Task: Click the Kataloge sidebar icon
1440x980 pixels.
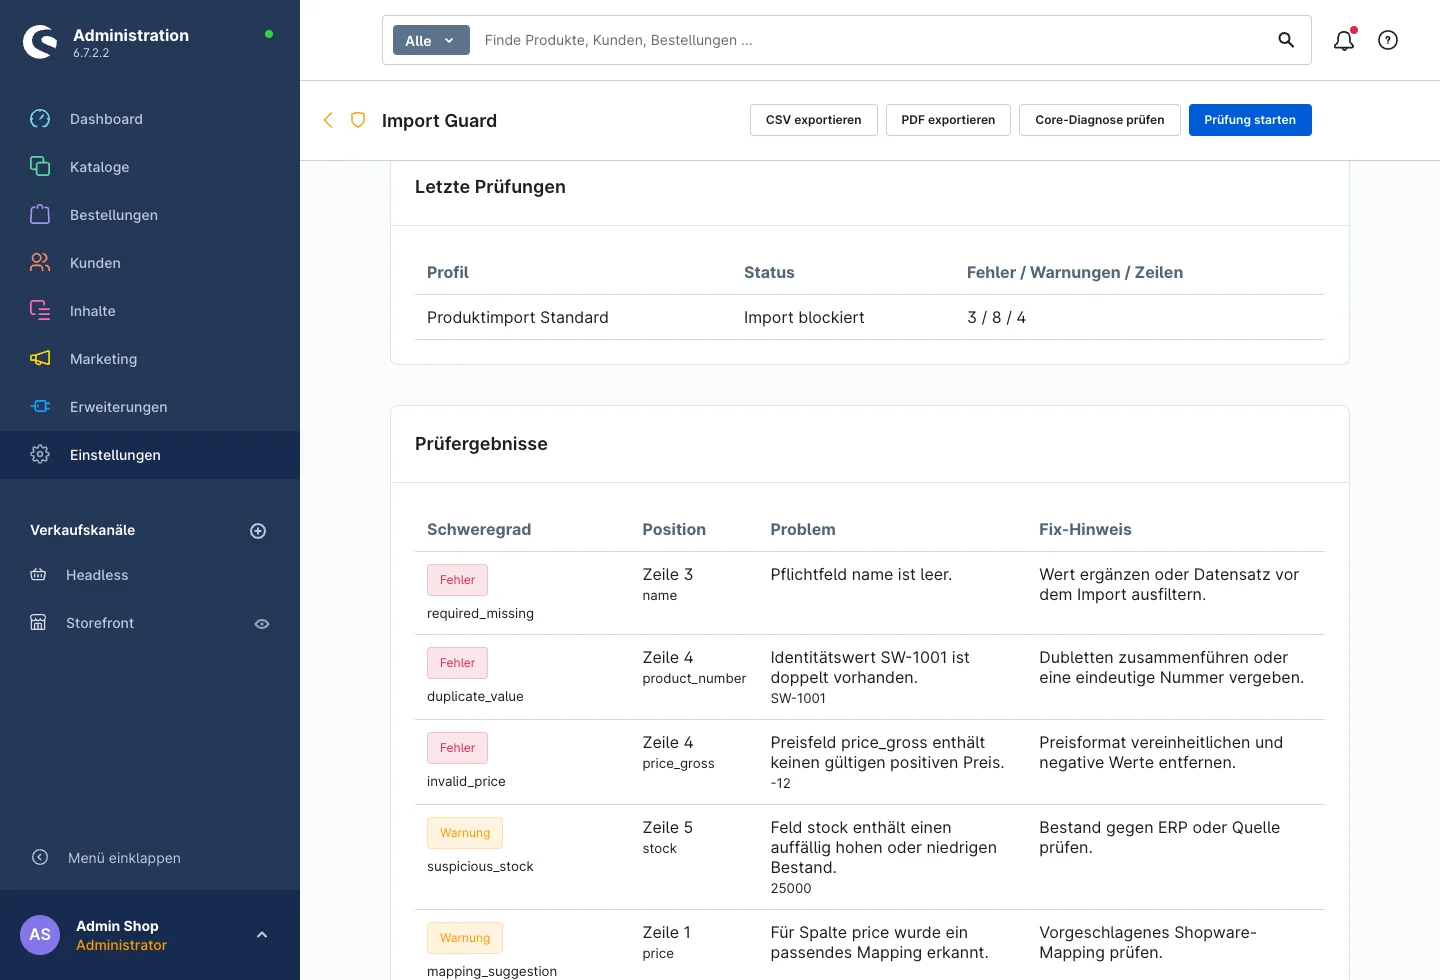Action: tap(40, 167)
